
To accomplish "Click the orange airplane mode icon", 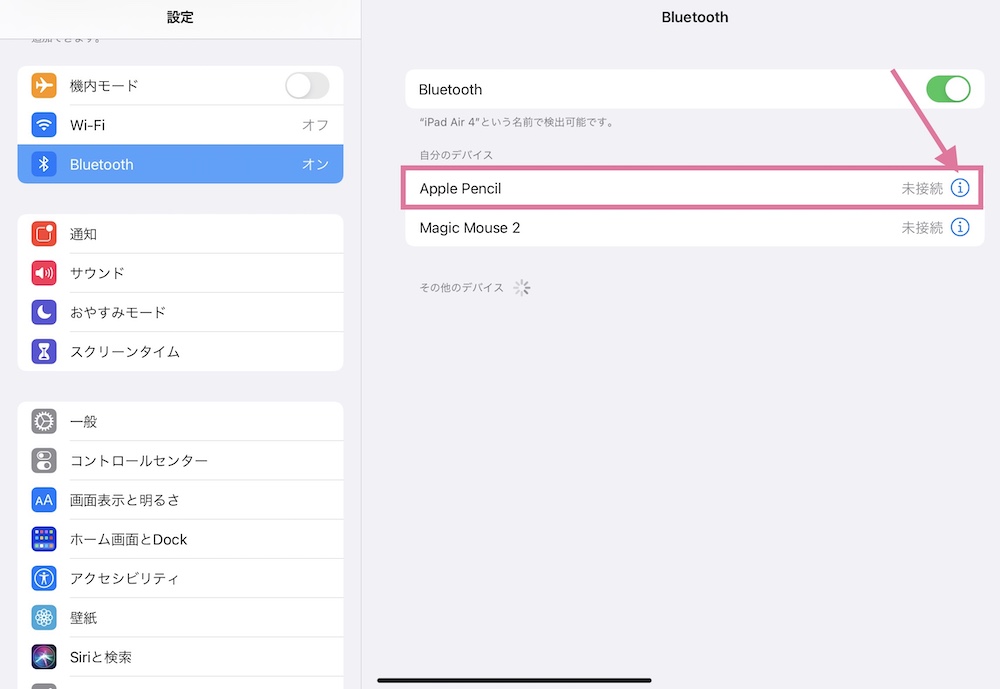I will [x=43, y=85].
